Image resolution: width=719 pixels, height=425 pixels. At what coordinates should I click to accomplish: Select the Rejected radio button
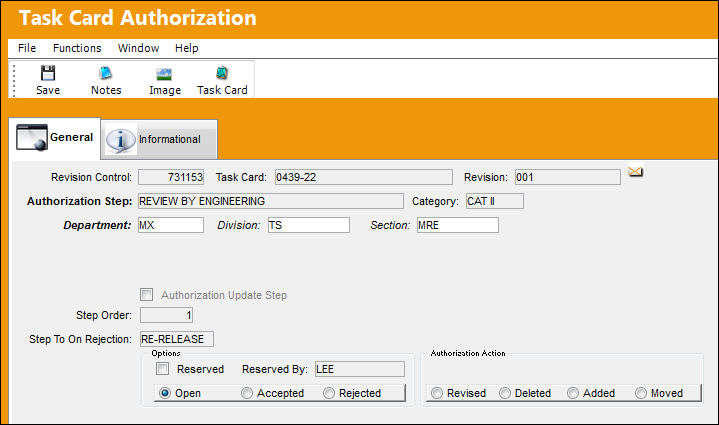point(329,393)
